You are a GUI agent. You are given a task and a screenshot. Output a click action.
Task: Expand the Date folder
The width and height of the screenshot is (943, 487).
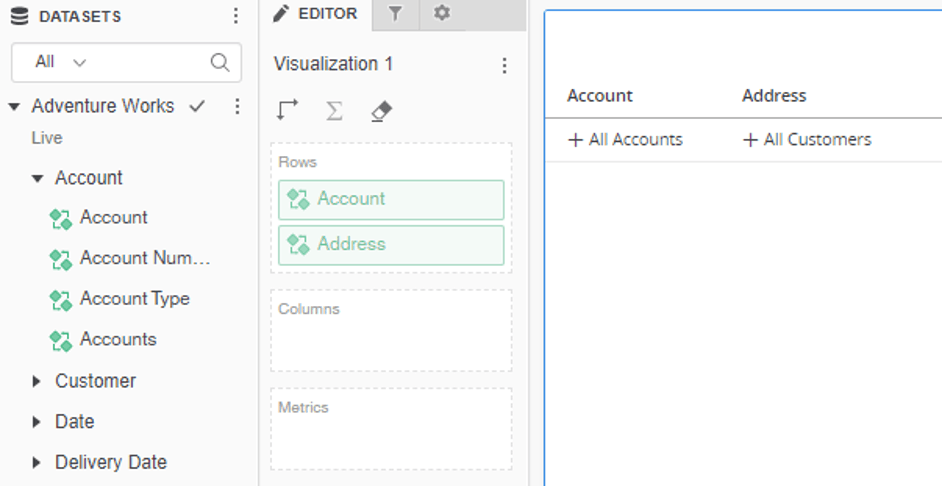(x=37, y=422)
